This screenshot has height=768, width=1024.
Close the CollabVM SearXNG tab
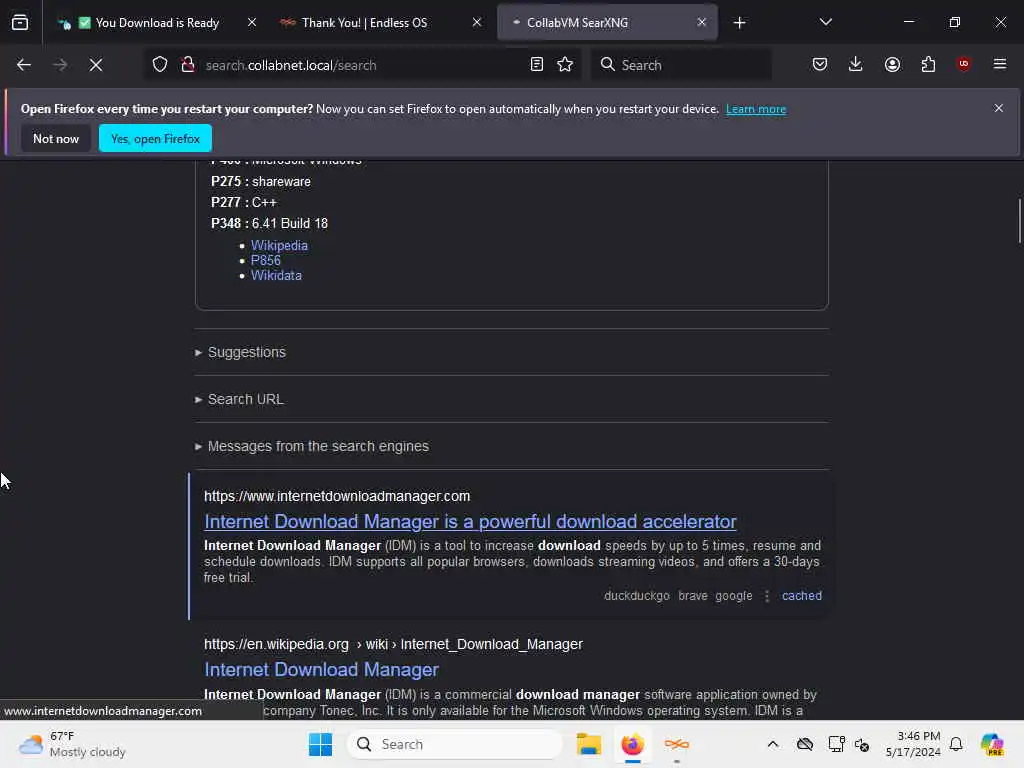702,23
